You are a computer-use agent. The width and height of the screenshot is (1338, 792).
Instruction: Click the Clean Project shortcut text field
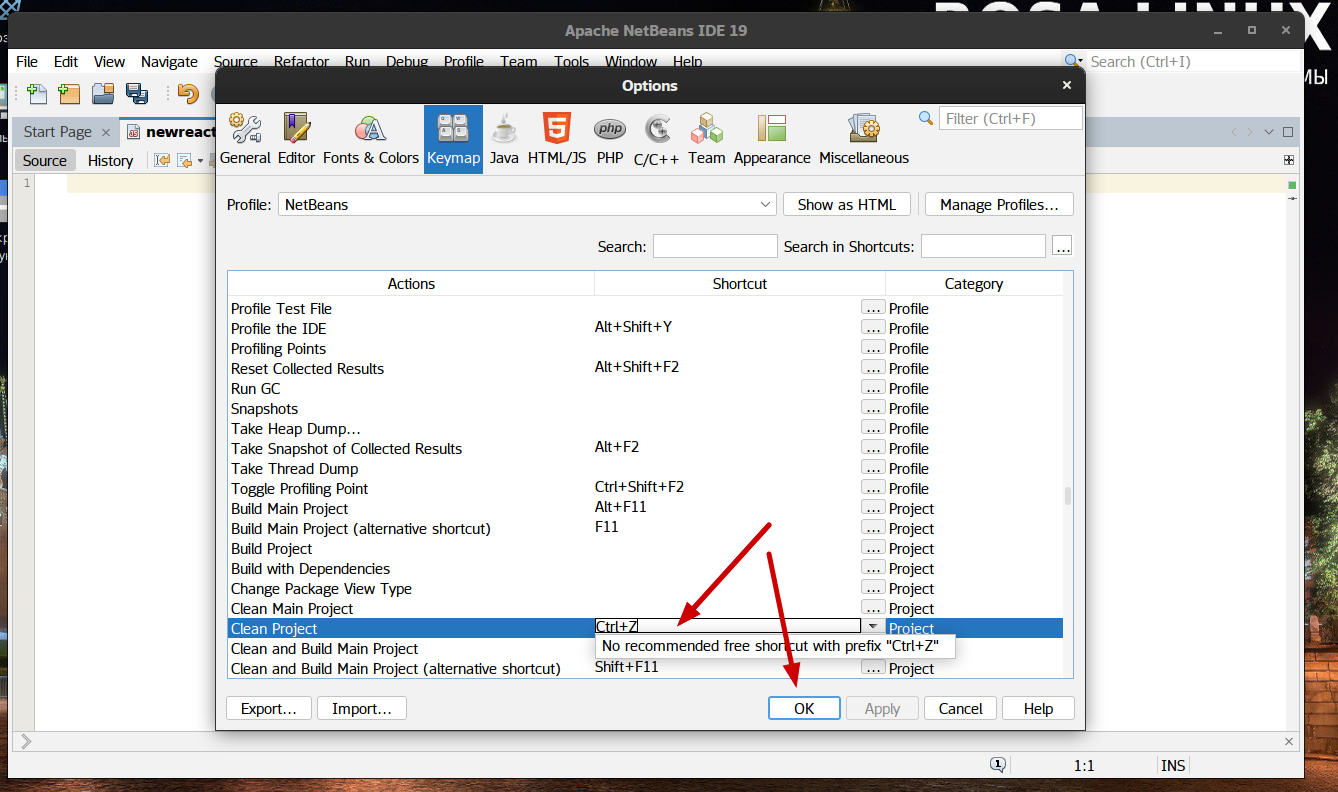click(727, 626)
